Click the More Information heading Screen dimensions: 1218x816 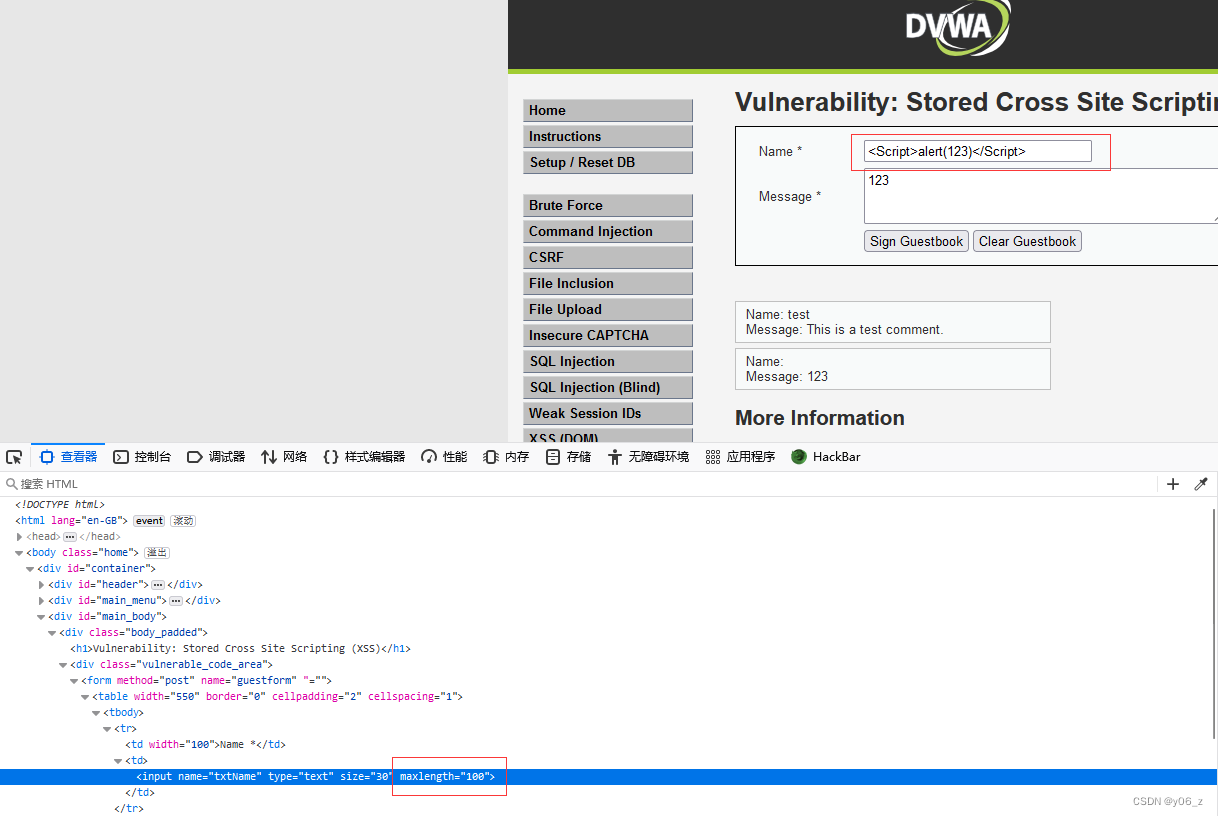tap(820, 418)
